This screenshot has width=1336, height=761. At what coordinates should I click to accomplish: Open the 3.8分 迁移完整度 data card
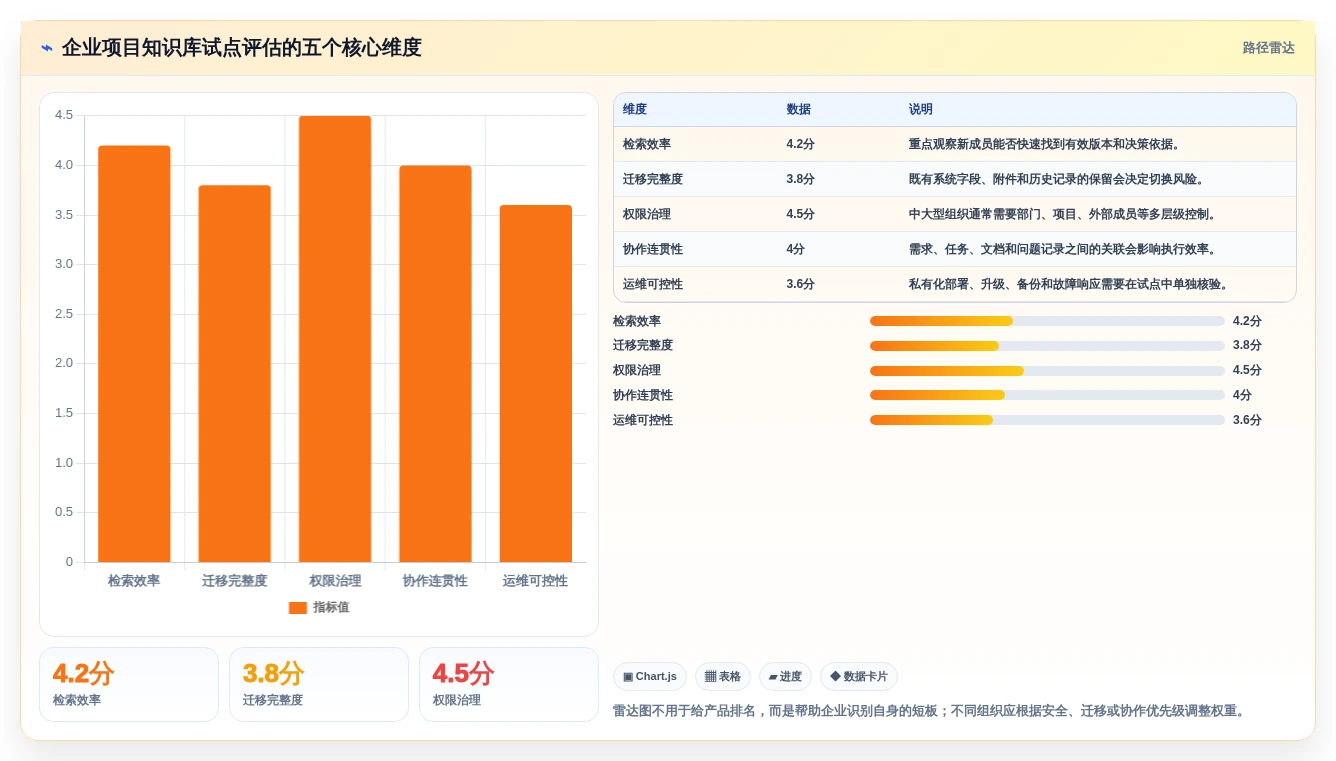(x=319, y=685)
